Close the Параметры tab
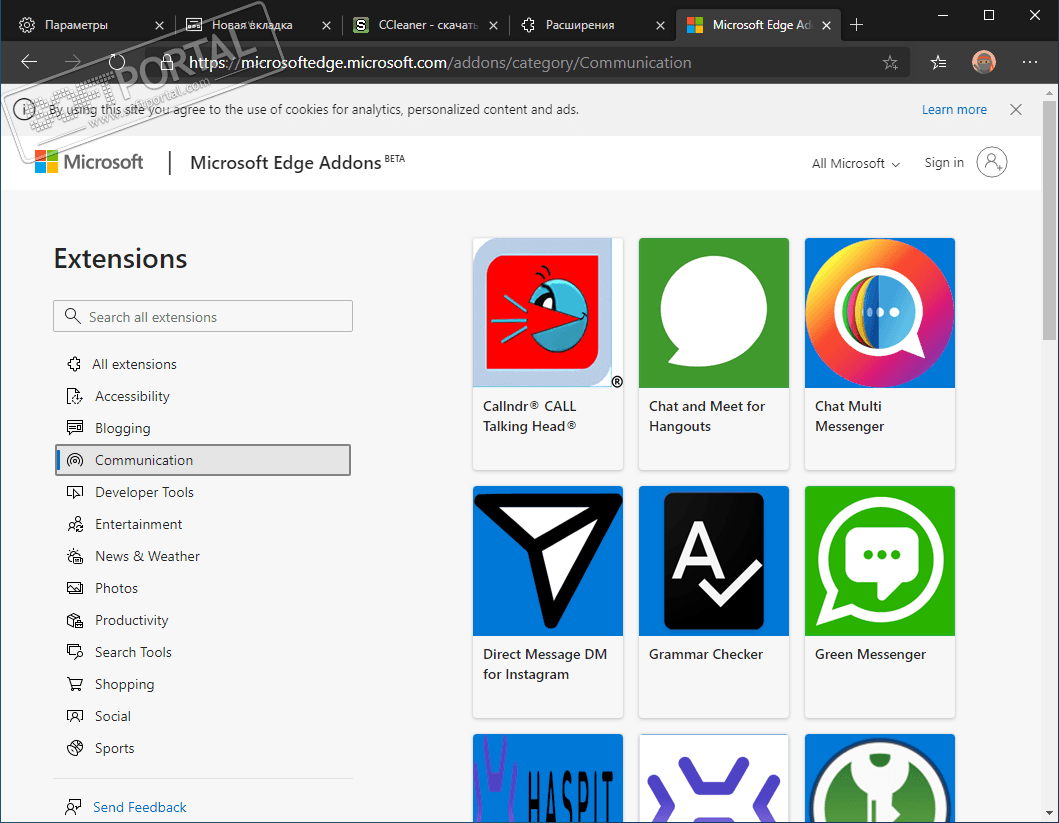Screen dimensions: 1059x823 click(159, 26)
